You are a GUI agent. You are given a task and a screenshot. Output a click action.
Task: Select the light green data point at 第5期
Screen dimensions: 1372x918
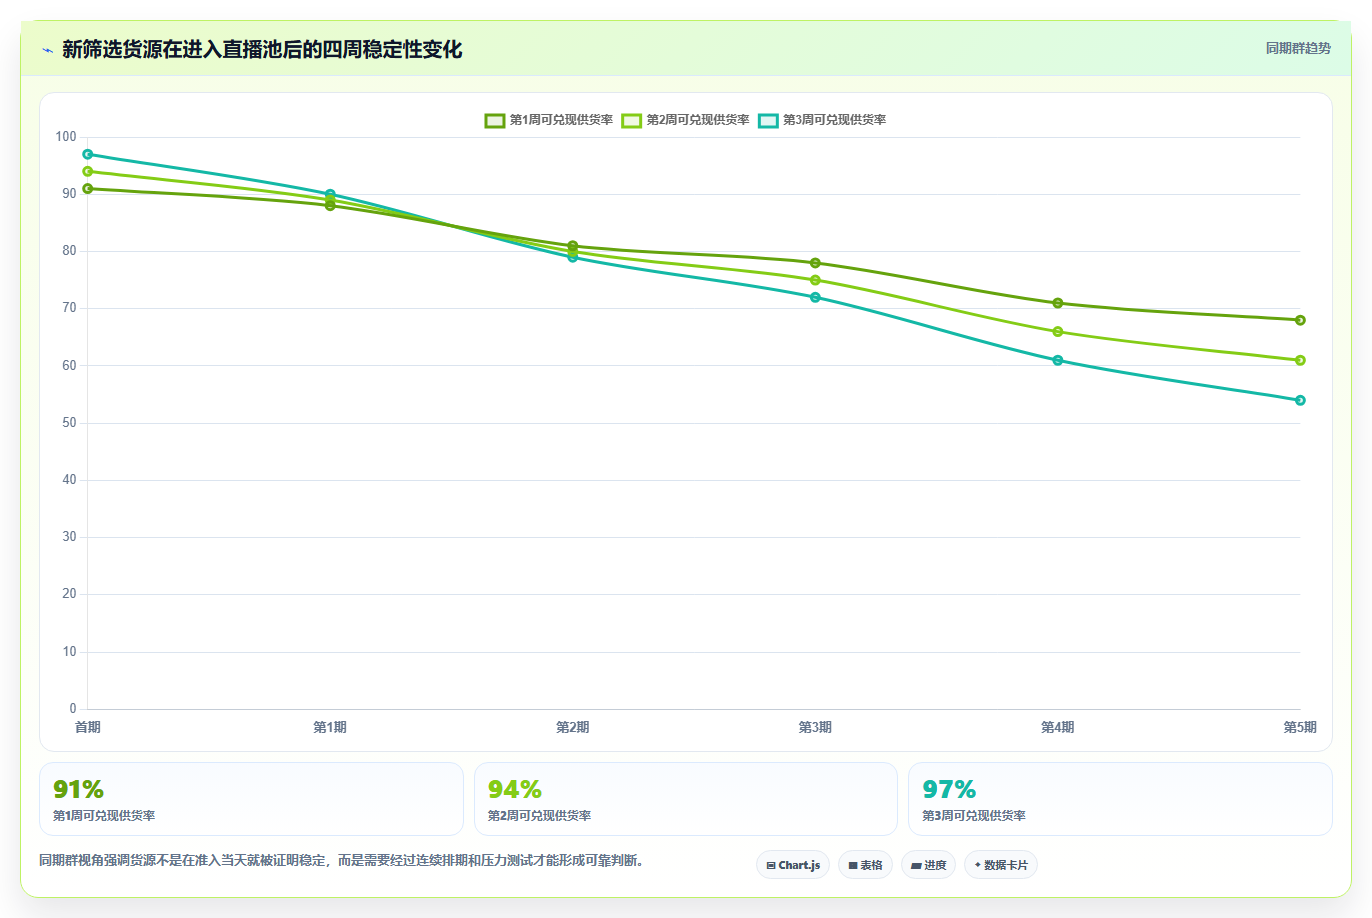[x=1300, y=360]
